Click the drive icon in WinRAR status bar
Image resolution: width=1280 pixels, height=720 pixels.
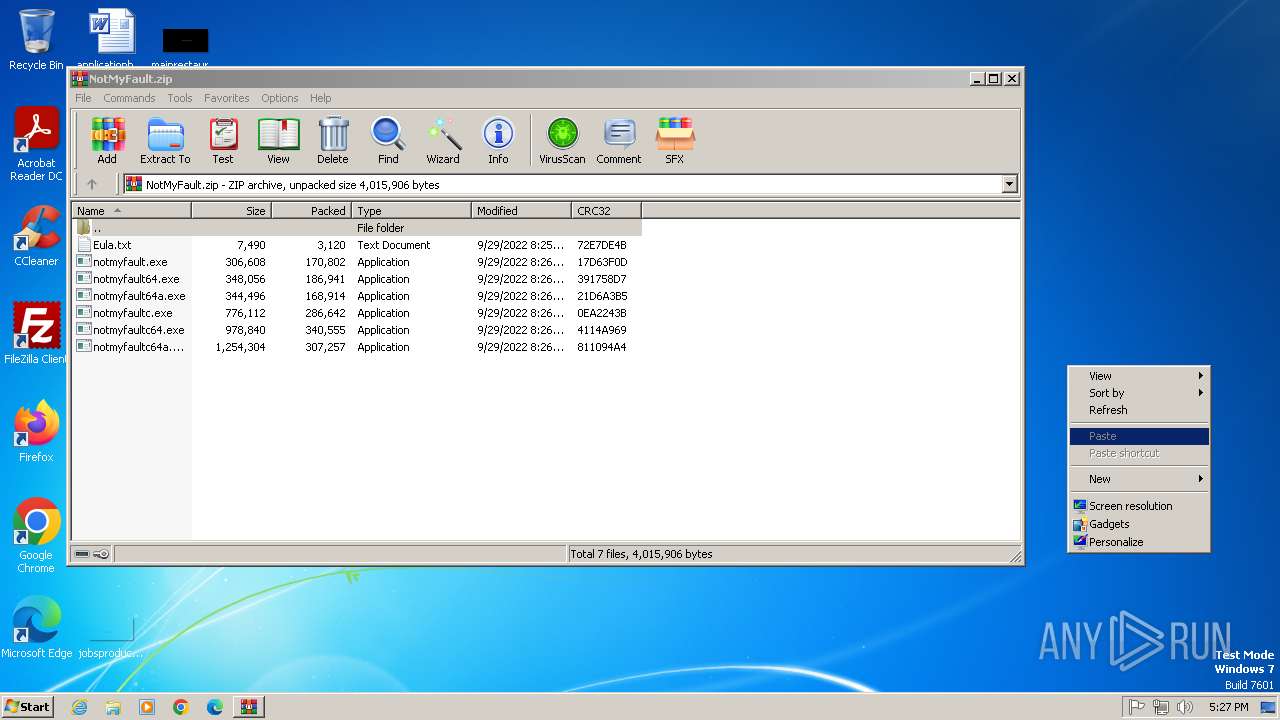point(82,554)
